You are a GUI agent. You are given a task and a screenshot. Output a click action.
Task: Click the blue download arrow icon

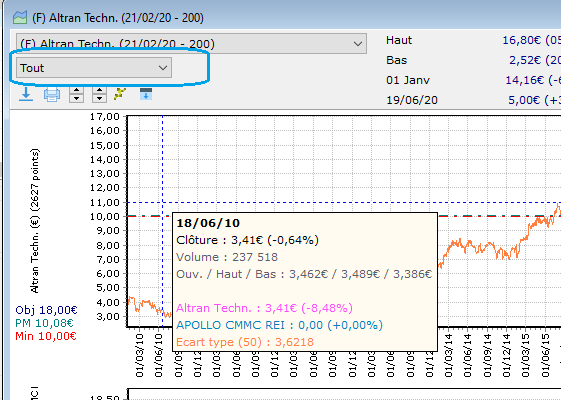[x=26, y=95]
